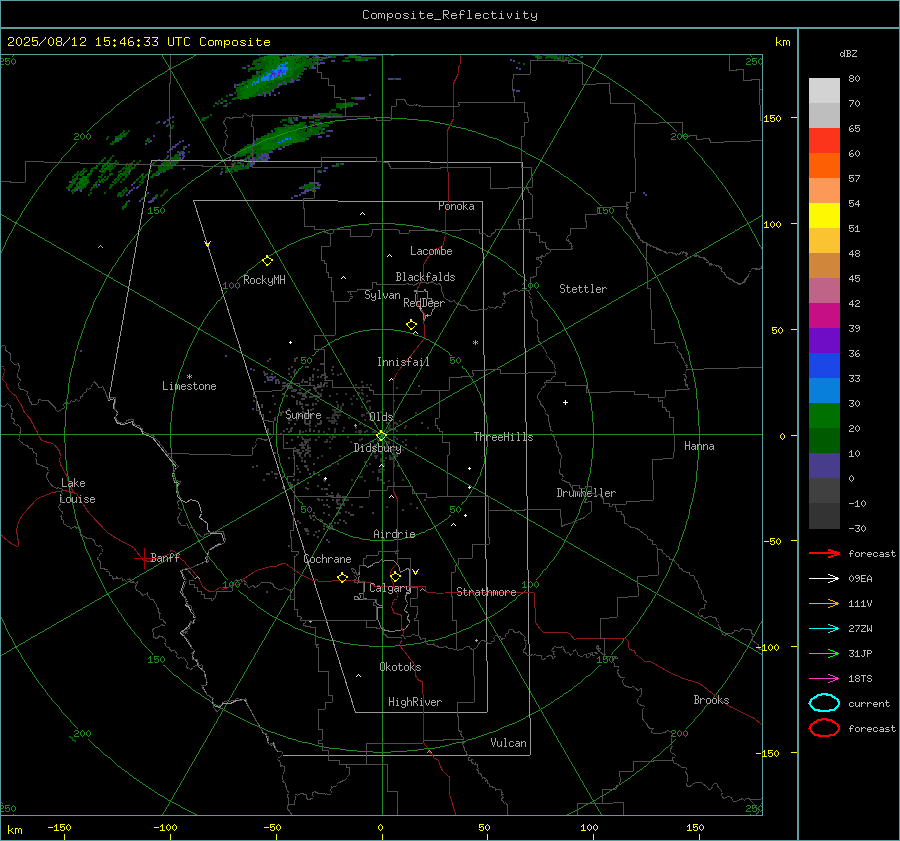The height and width of the screenshot is (841, 900).
Task: Click the 80 dBZ light gray swatch
Action: pyautogui.click(x=824, y=91)
